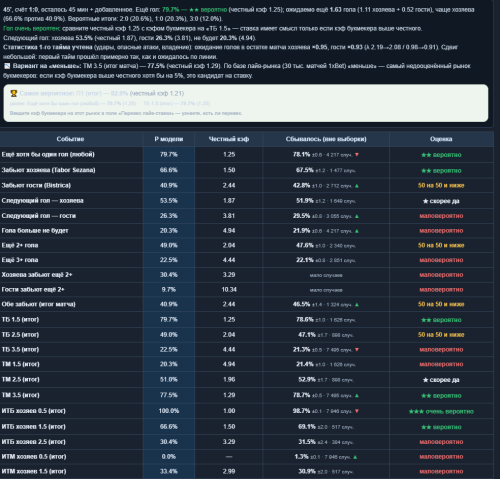Click red down arrow in «ИТБ хозяев 0.5» row

[x=357, y=411]
